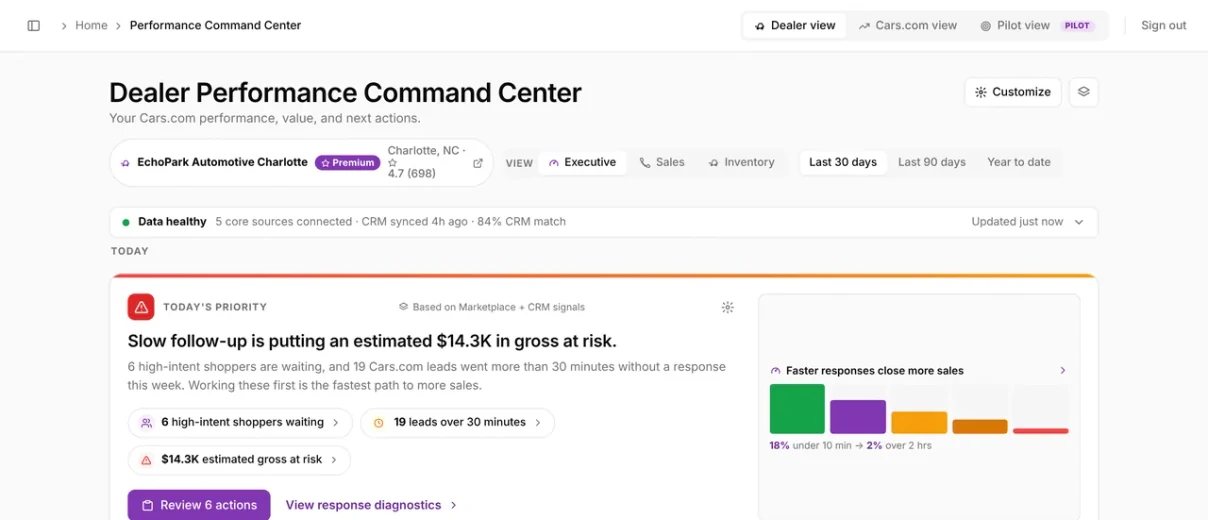The height and width of the screenshot is (520, 1208).
Task: Click the 4.7 (698) star rating
Action: point(412,174)
